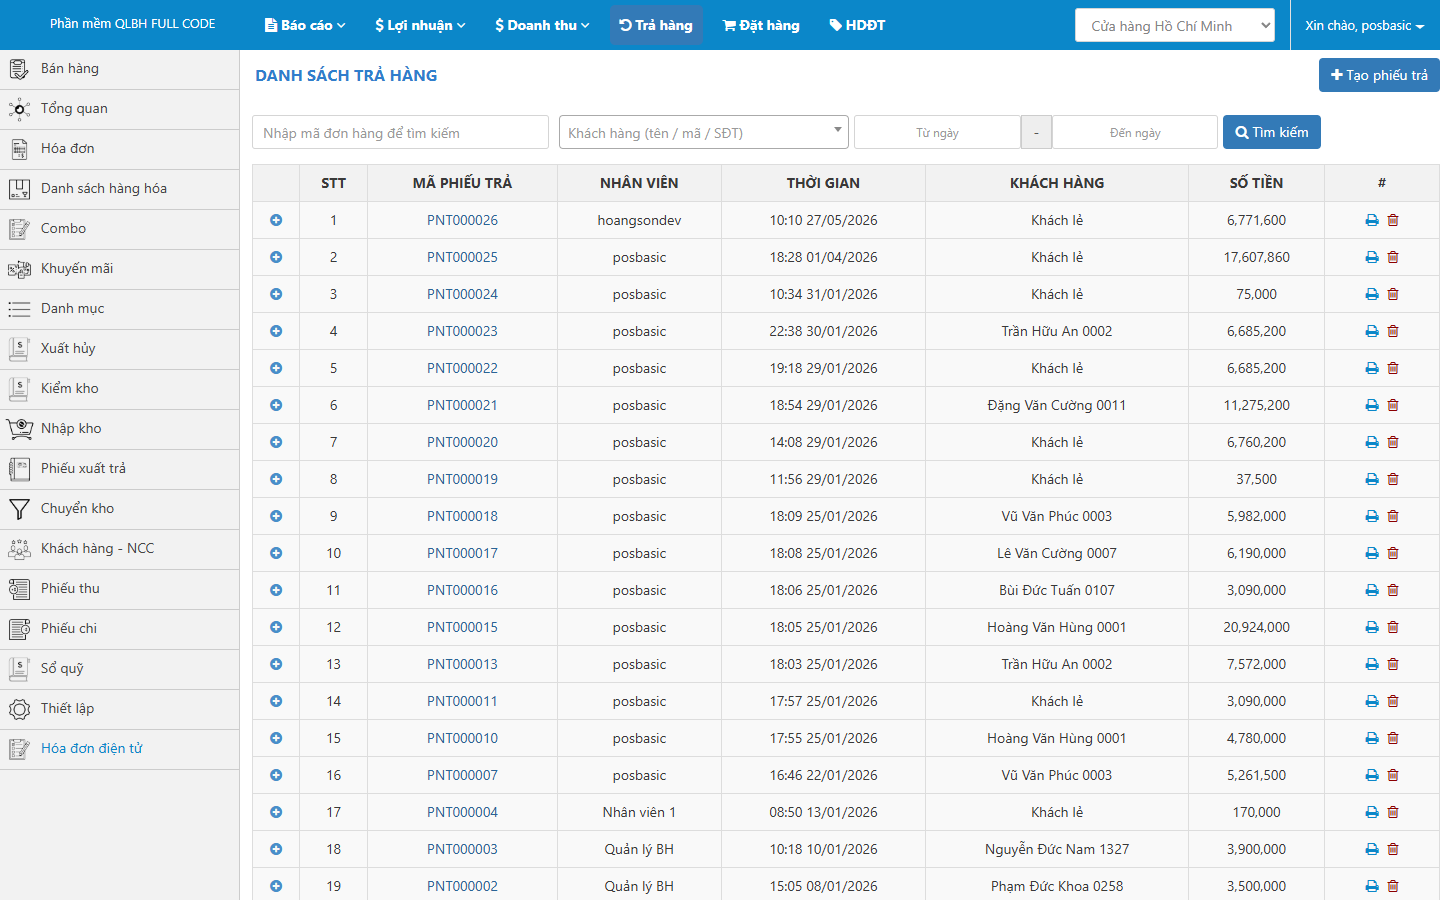Click the Xuất hủy sidebar icon

(x=19, y=349)
